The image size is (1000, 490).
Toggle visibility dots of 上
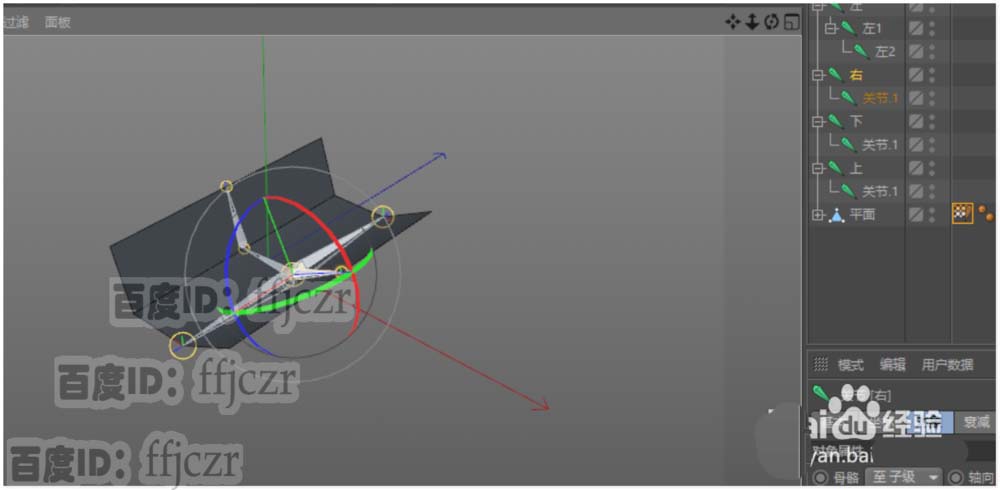pyautogui.click(x=932, y=168)
